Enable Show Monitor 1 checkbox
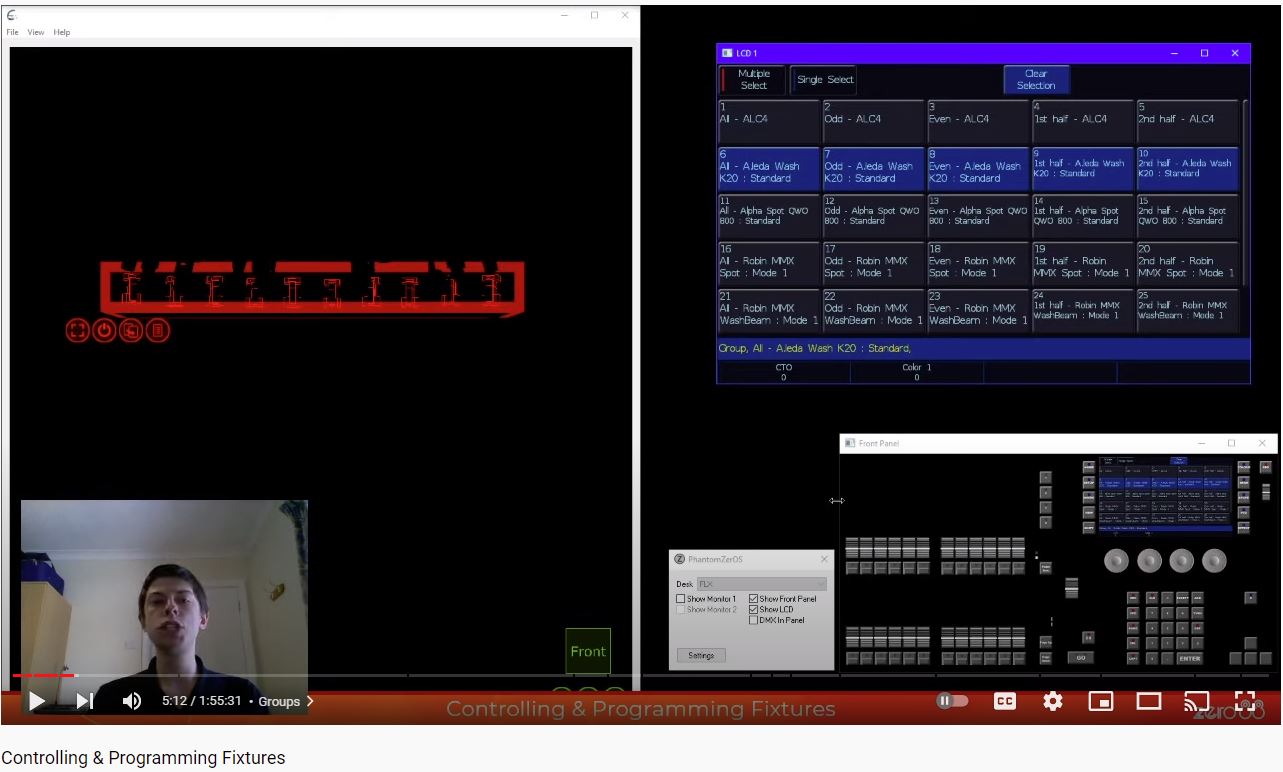1283x772 pixels. tap(681, 599)
